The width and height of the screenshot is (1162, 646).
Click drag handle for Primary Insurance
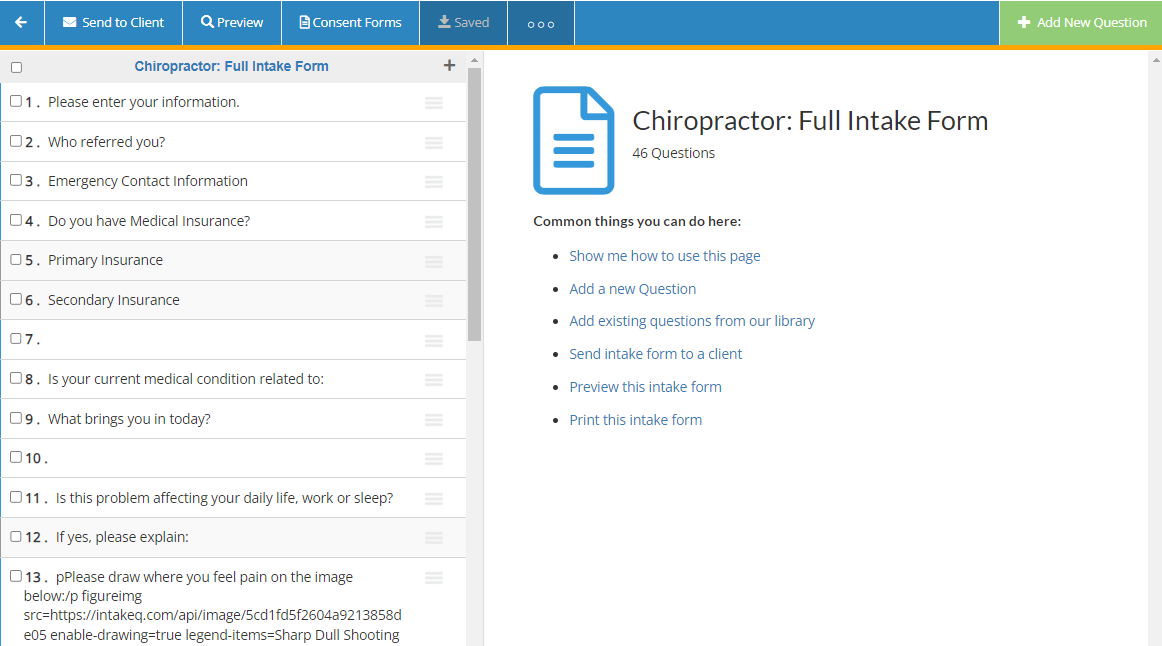click(x=434, y=261)
